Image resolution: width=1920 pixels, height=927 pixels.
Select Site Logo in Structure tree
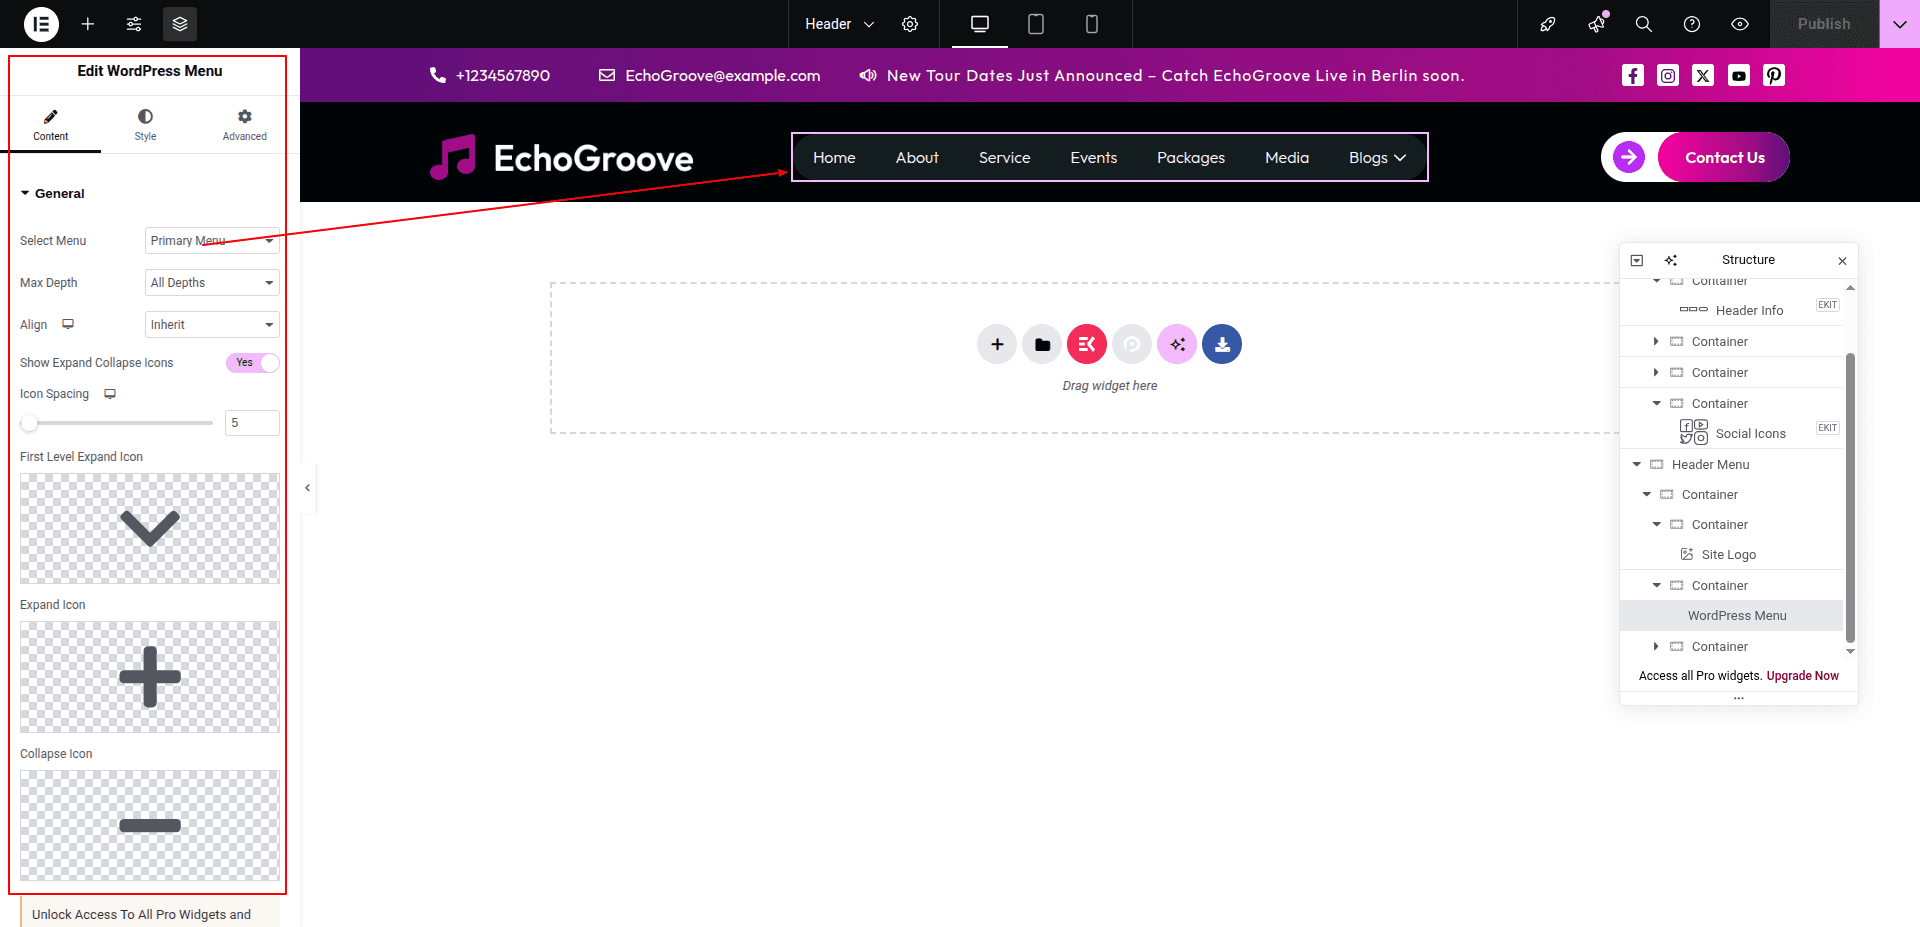click(1728, 555)
